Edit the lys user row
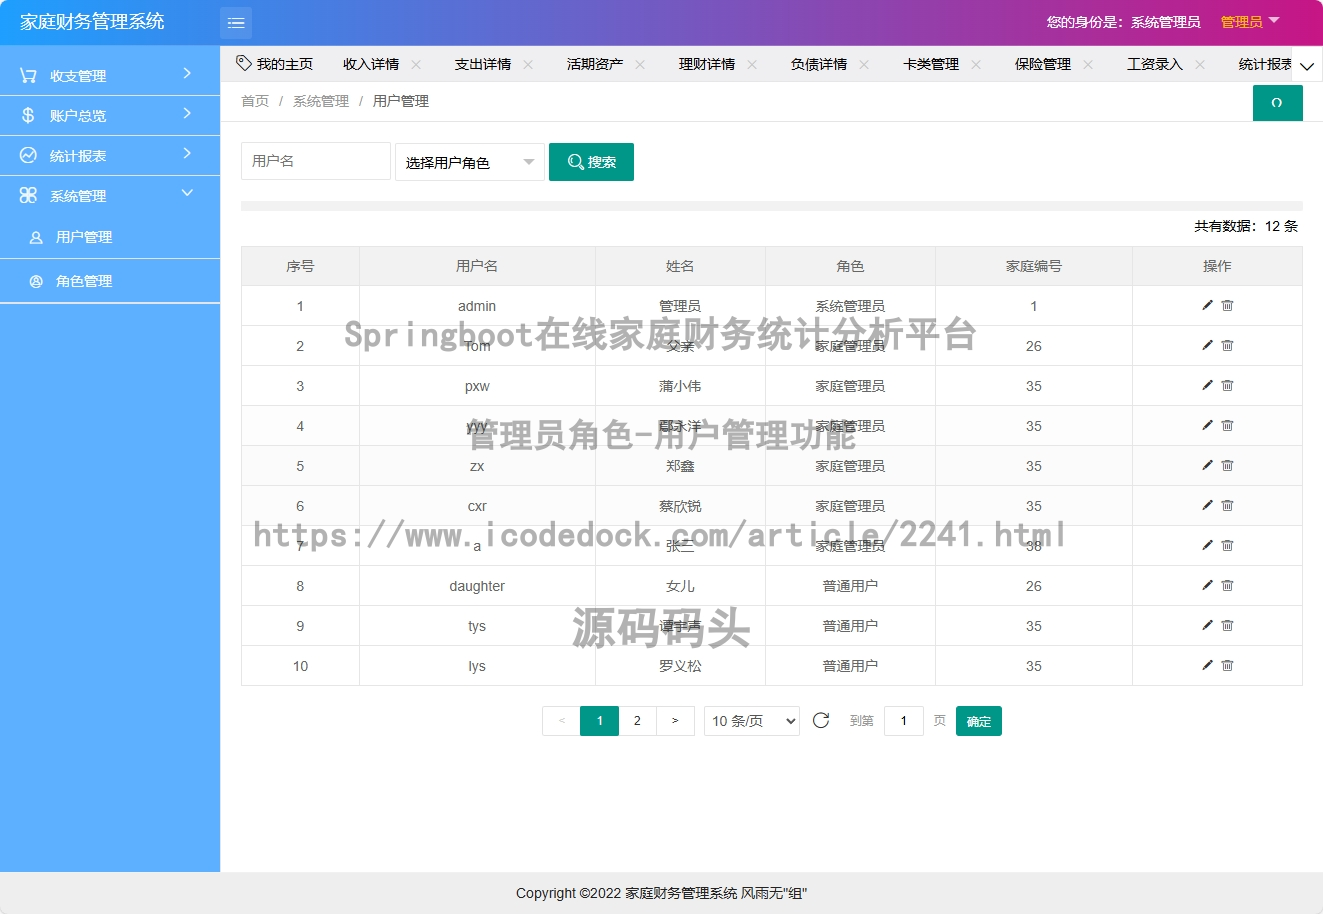 (x=1207, y=665)
